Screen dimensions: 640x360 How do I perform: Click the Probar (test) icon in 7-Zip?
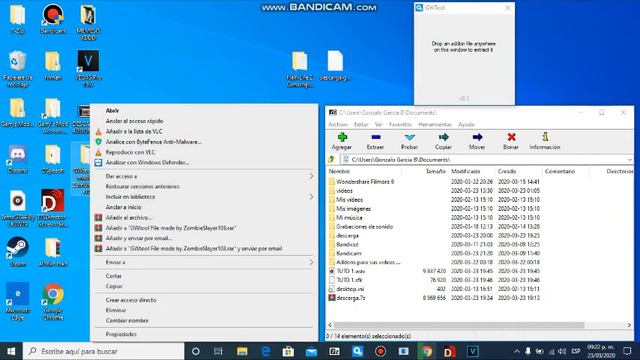409,141
